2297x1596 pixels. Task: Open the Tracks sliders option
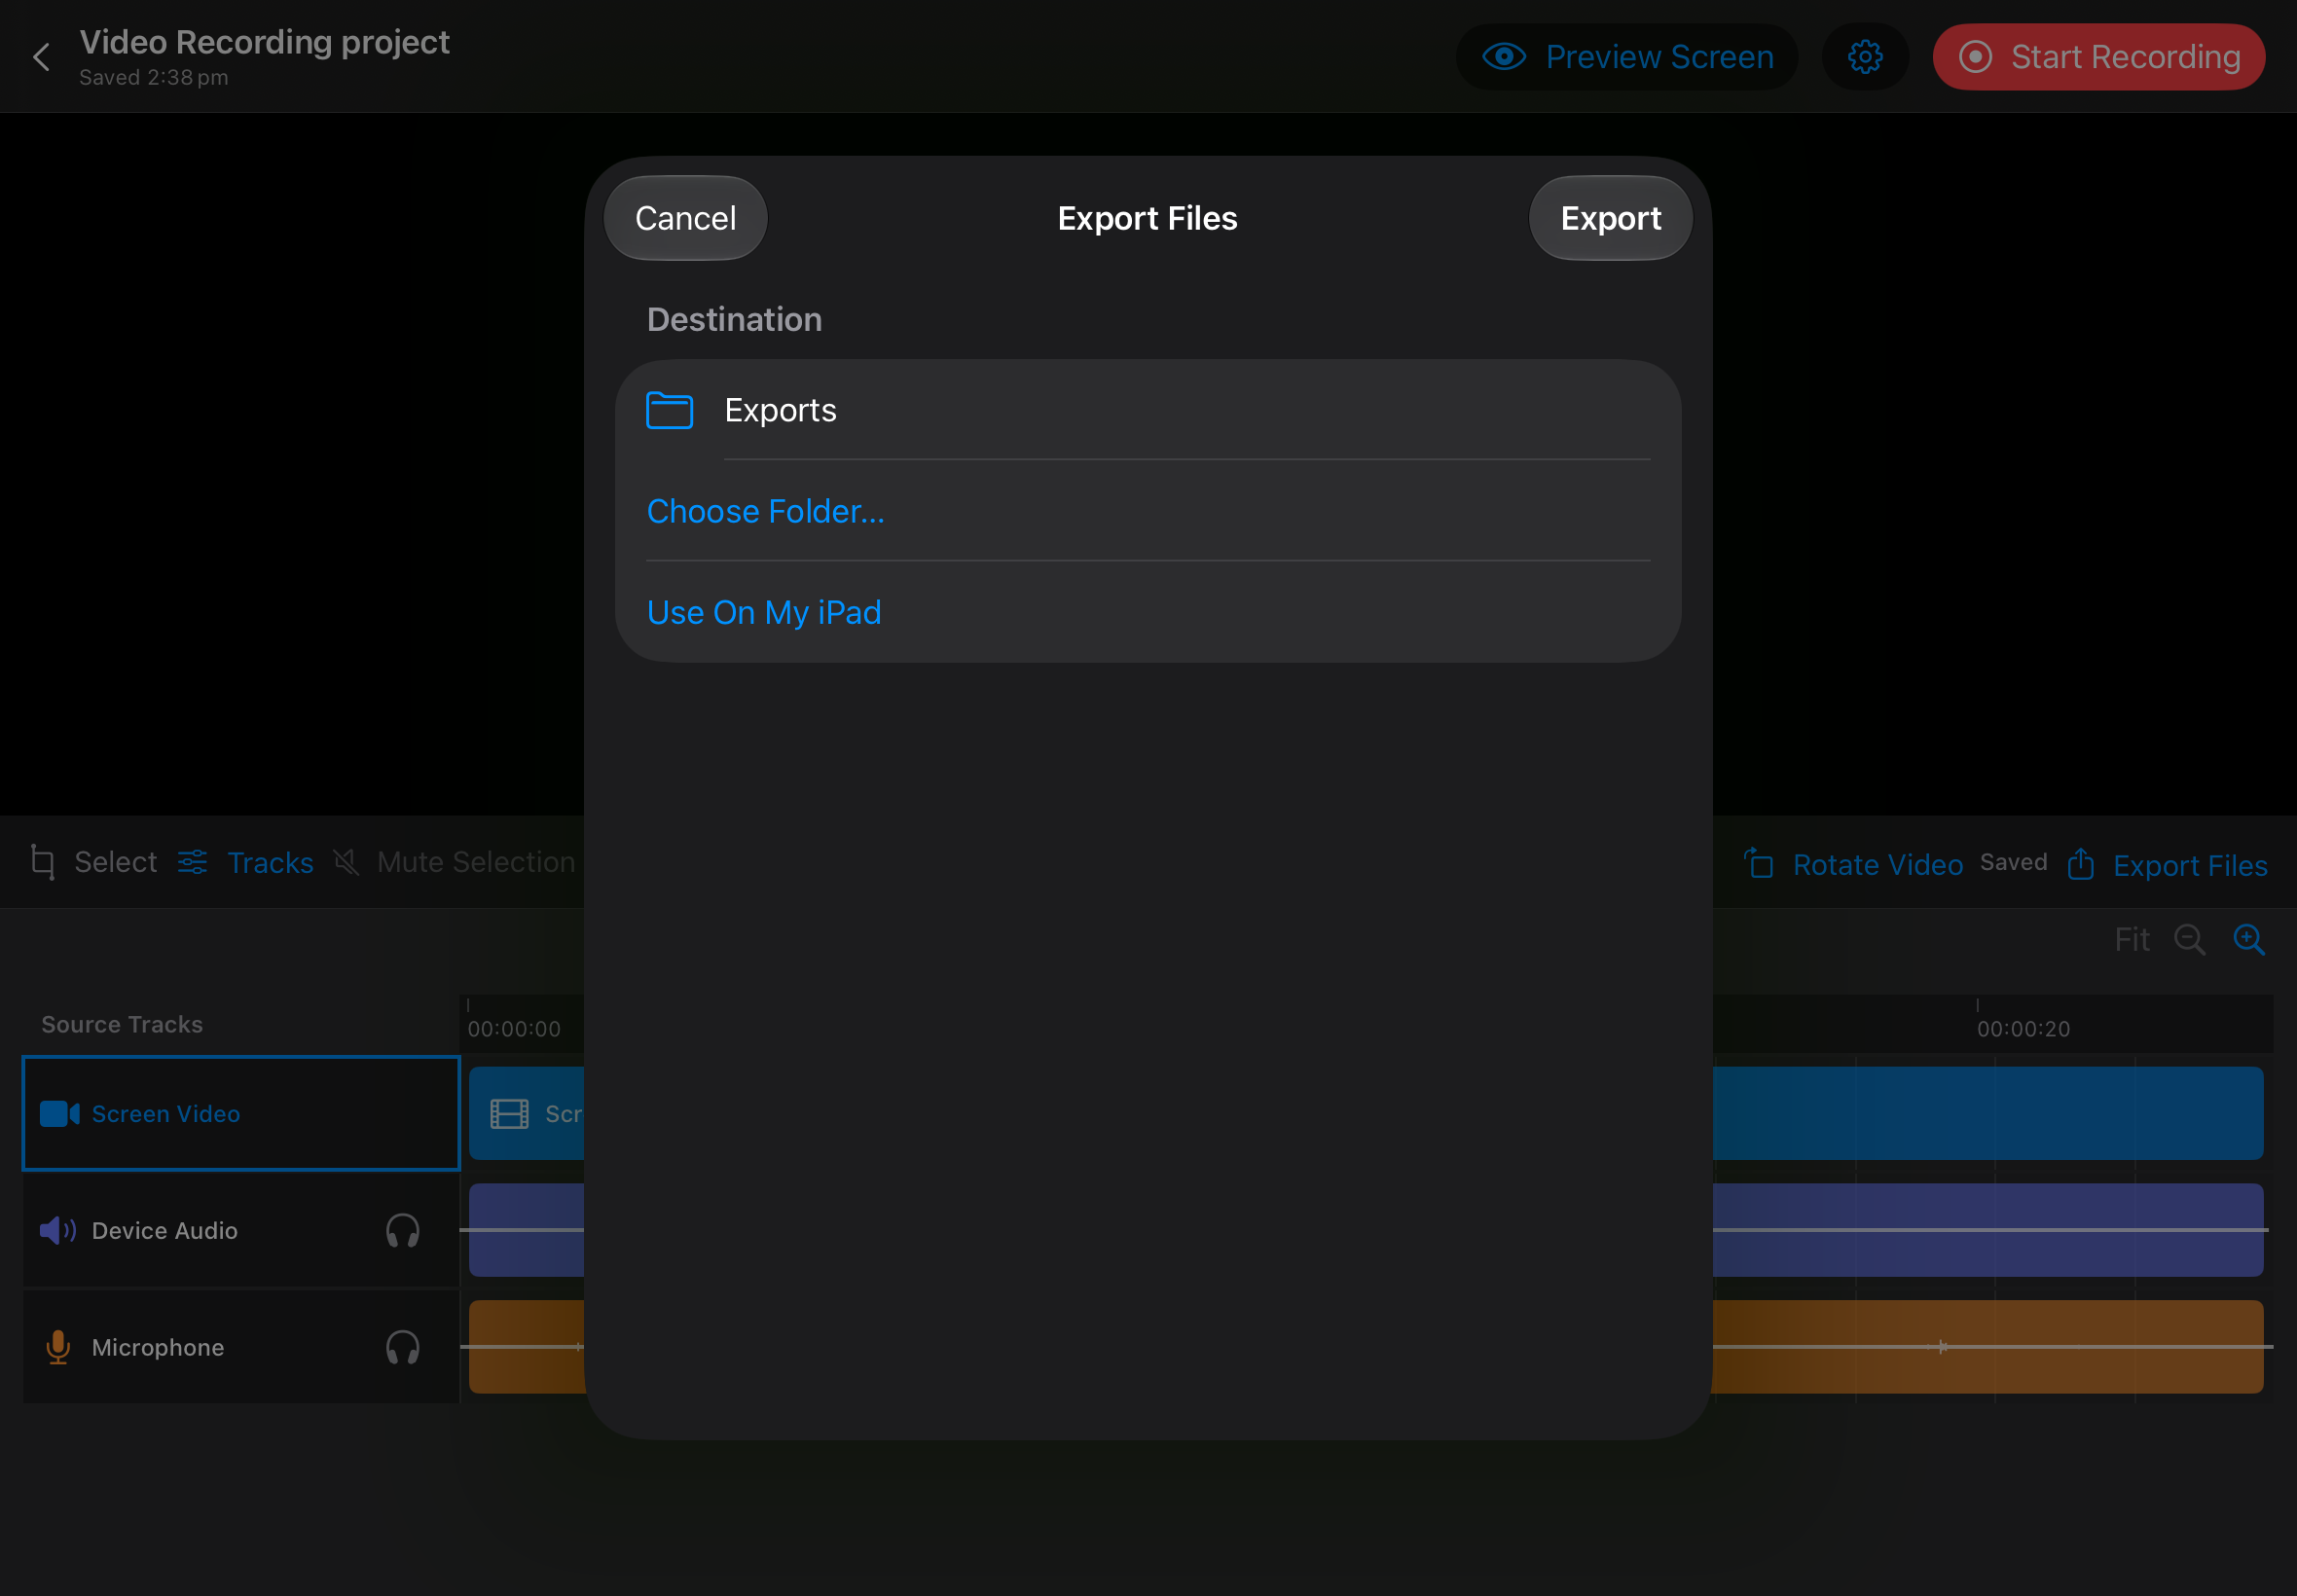click(x=246, y=862)
